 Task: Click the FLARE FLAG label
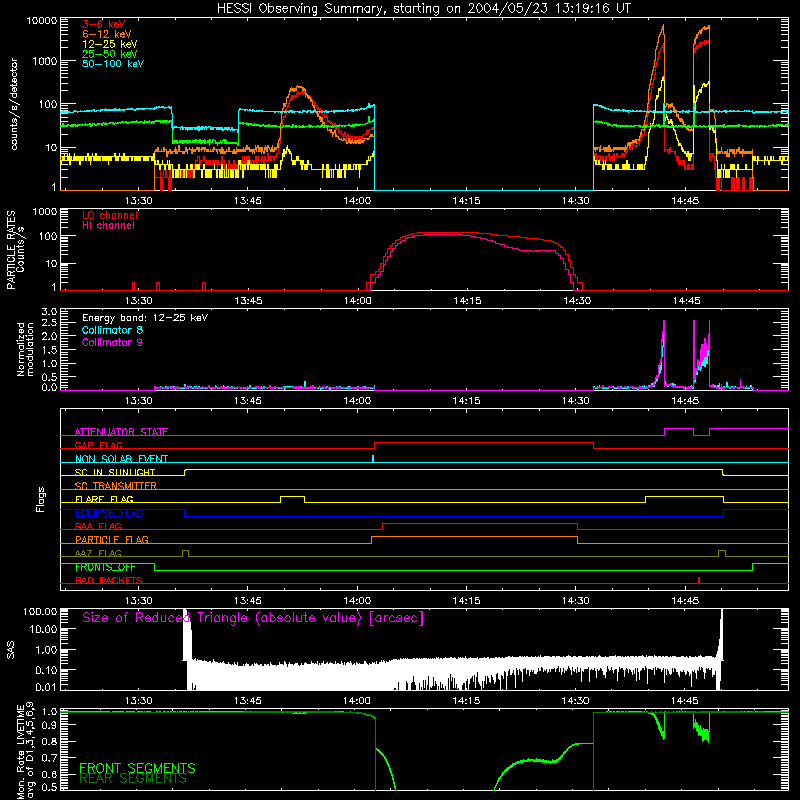tap(104, 499)
